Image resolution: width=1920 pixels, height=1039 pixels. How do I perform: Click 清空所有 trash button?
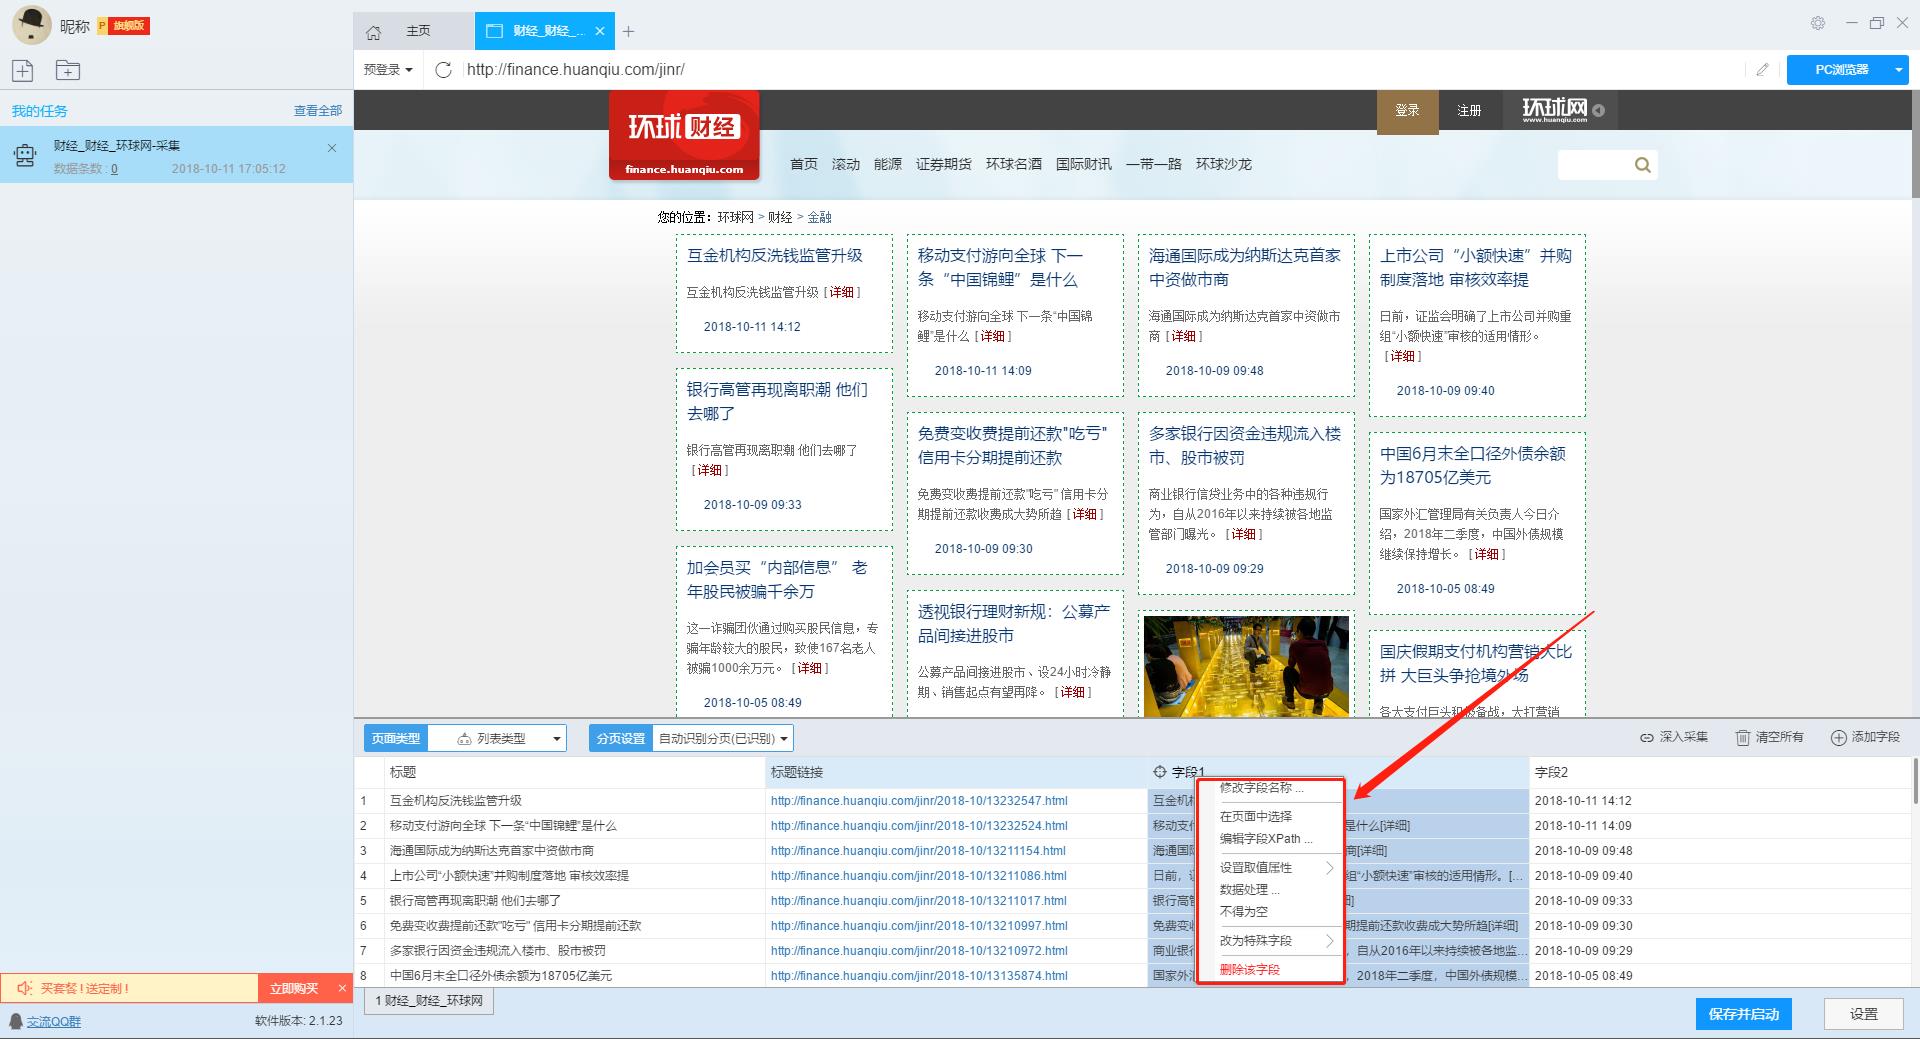tap(1769, 738)
